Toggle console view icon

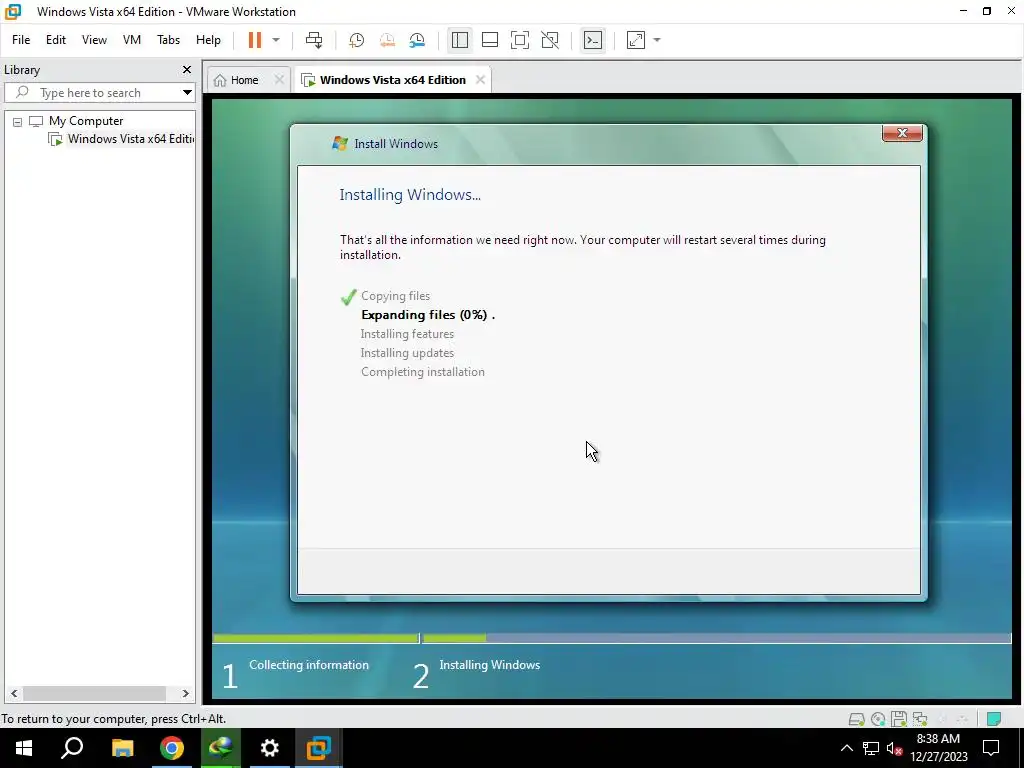point(593,40)
